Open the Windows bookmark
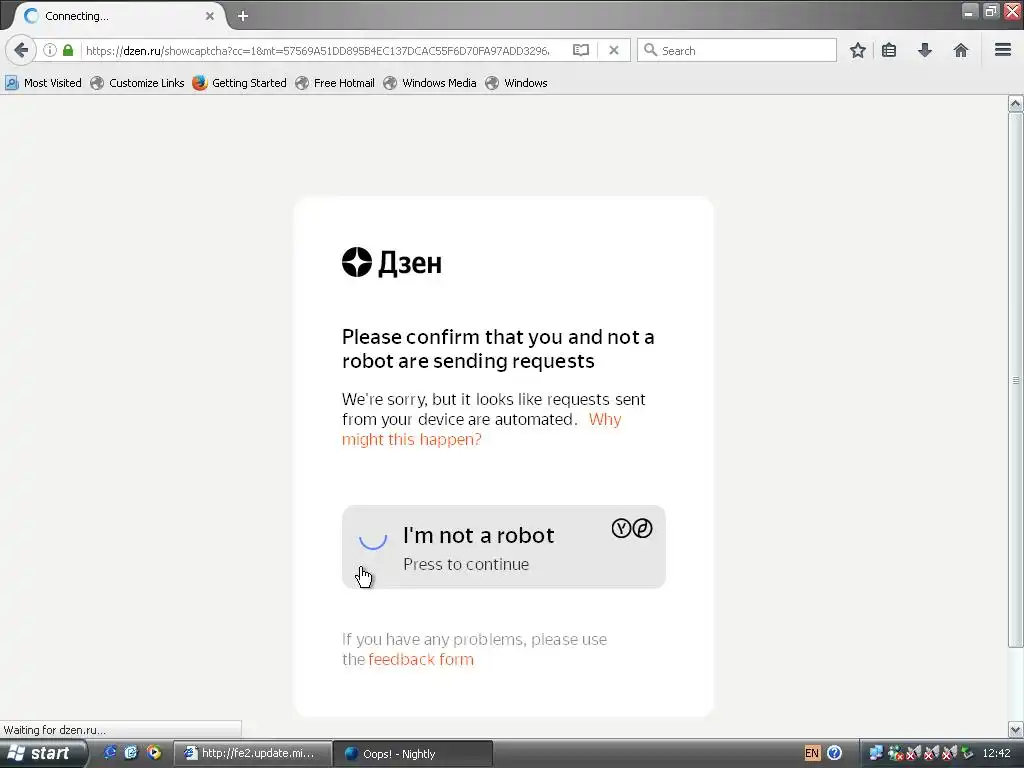This screenshot has height=768, width=1024. click(516, 83)
